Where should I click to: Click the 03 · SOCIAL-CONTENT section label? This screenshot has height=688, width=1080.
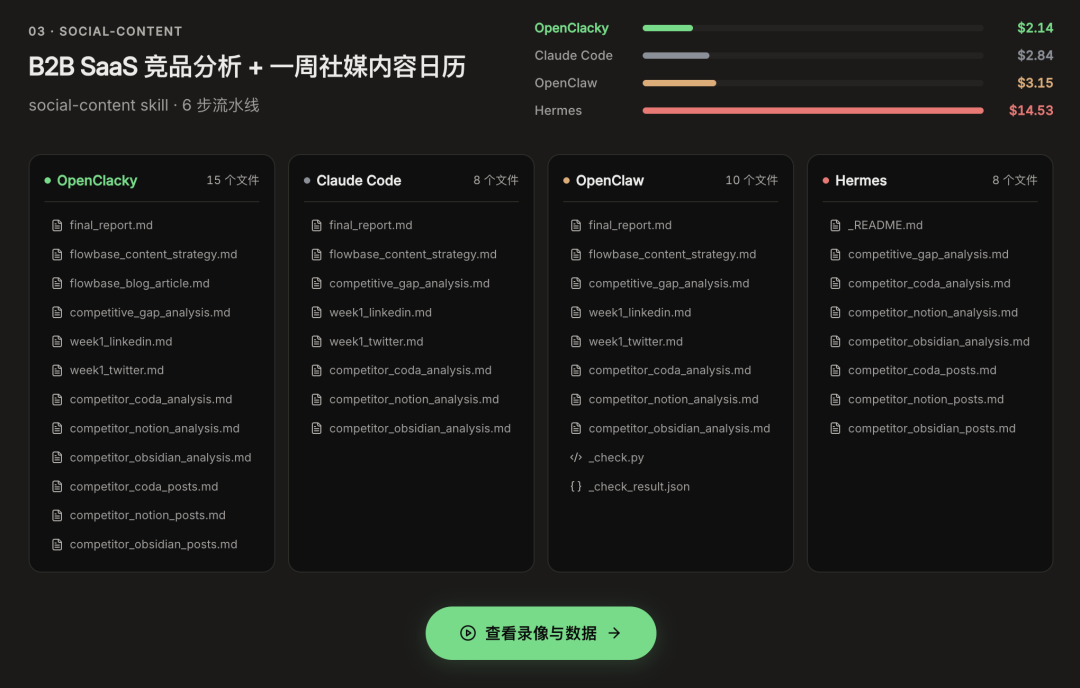[x=105, y=32]
